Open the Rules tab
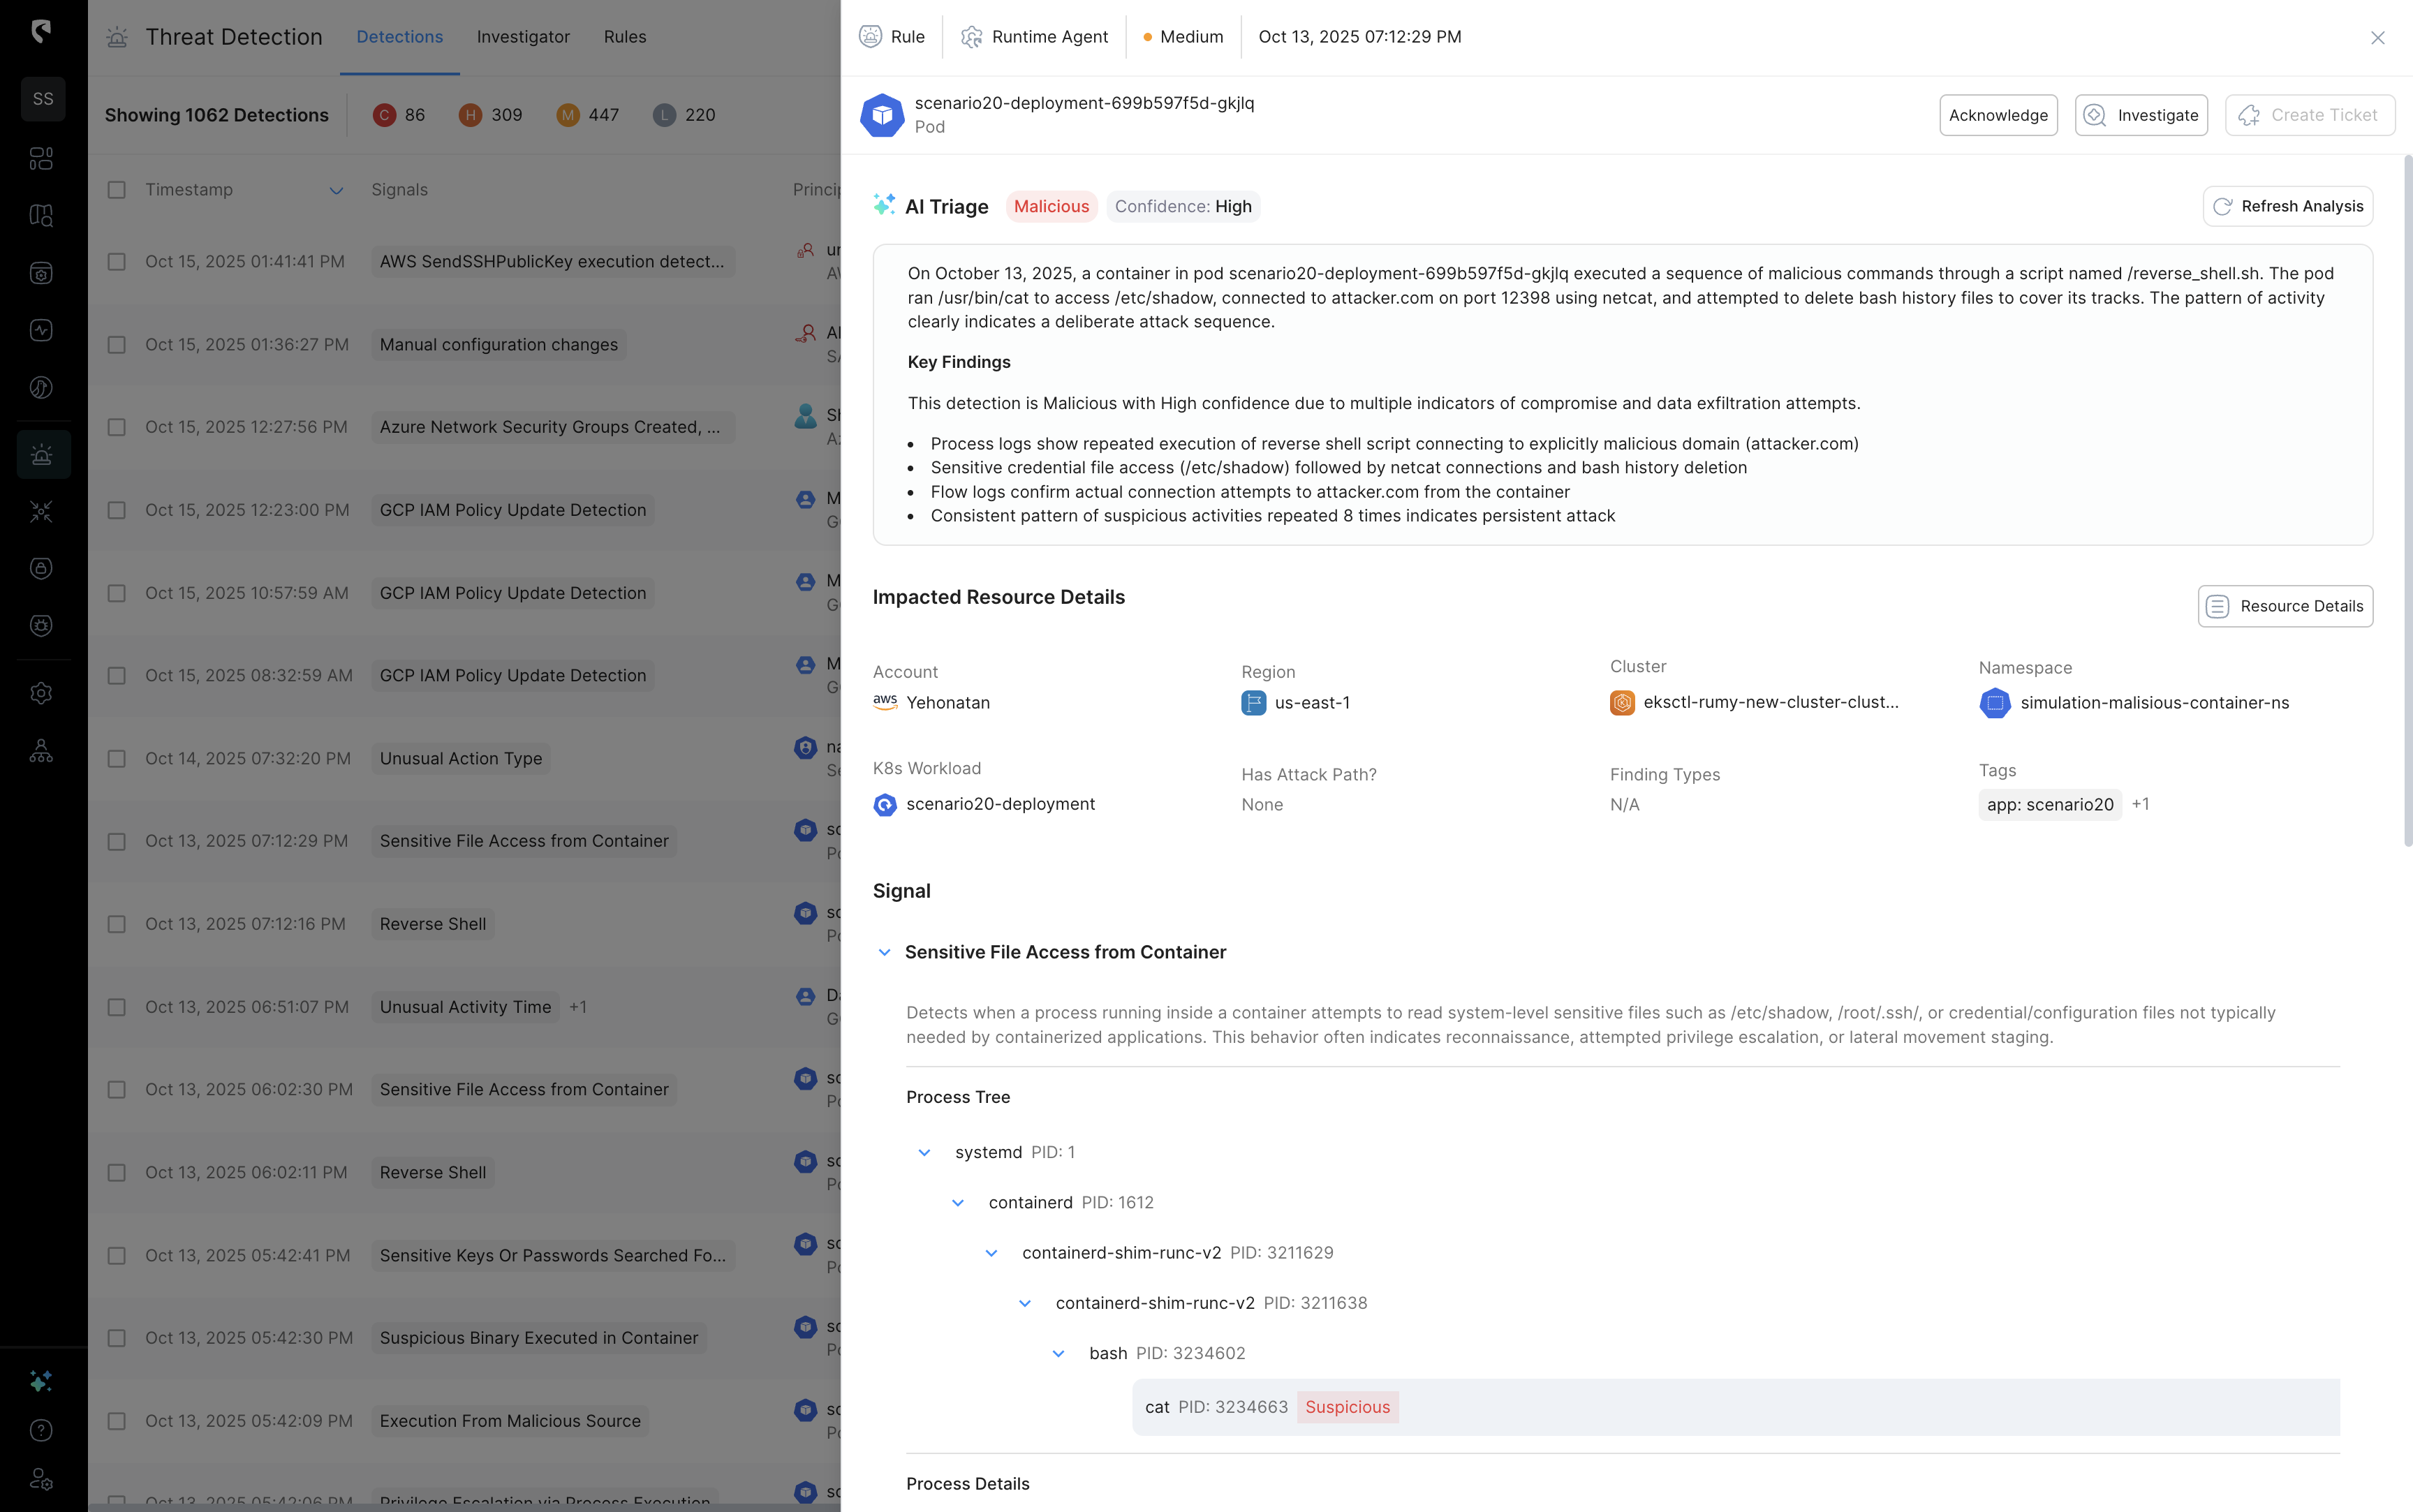 point(624,37)
